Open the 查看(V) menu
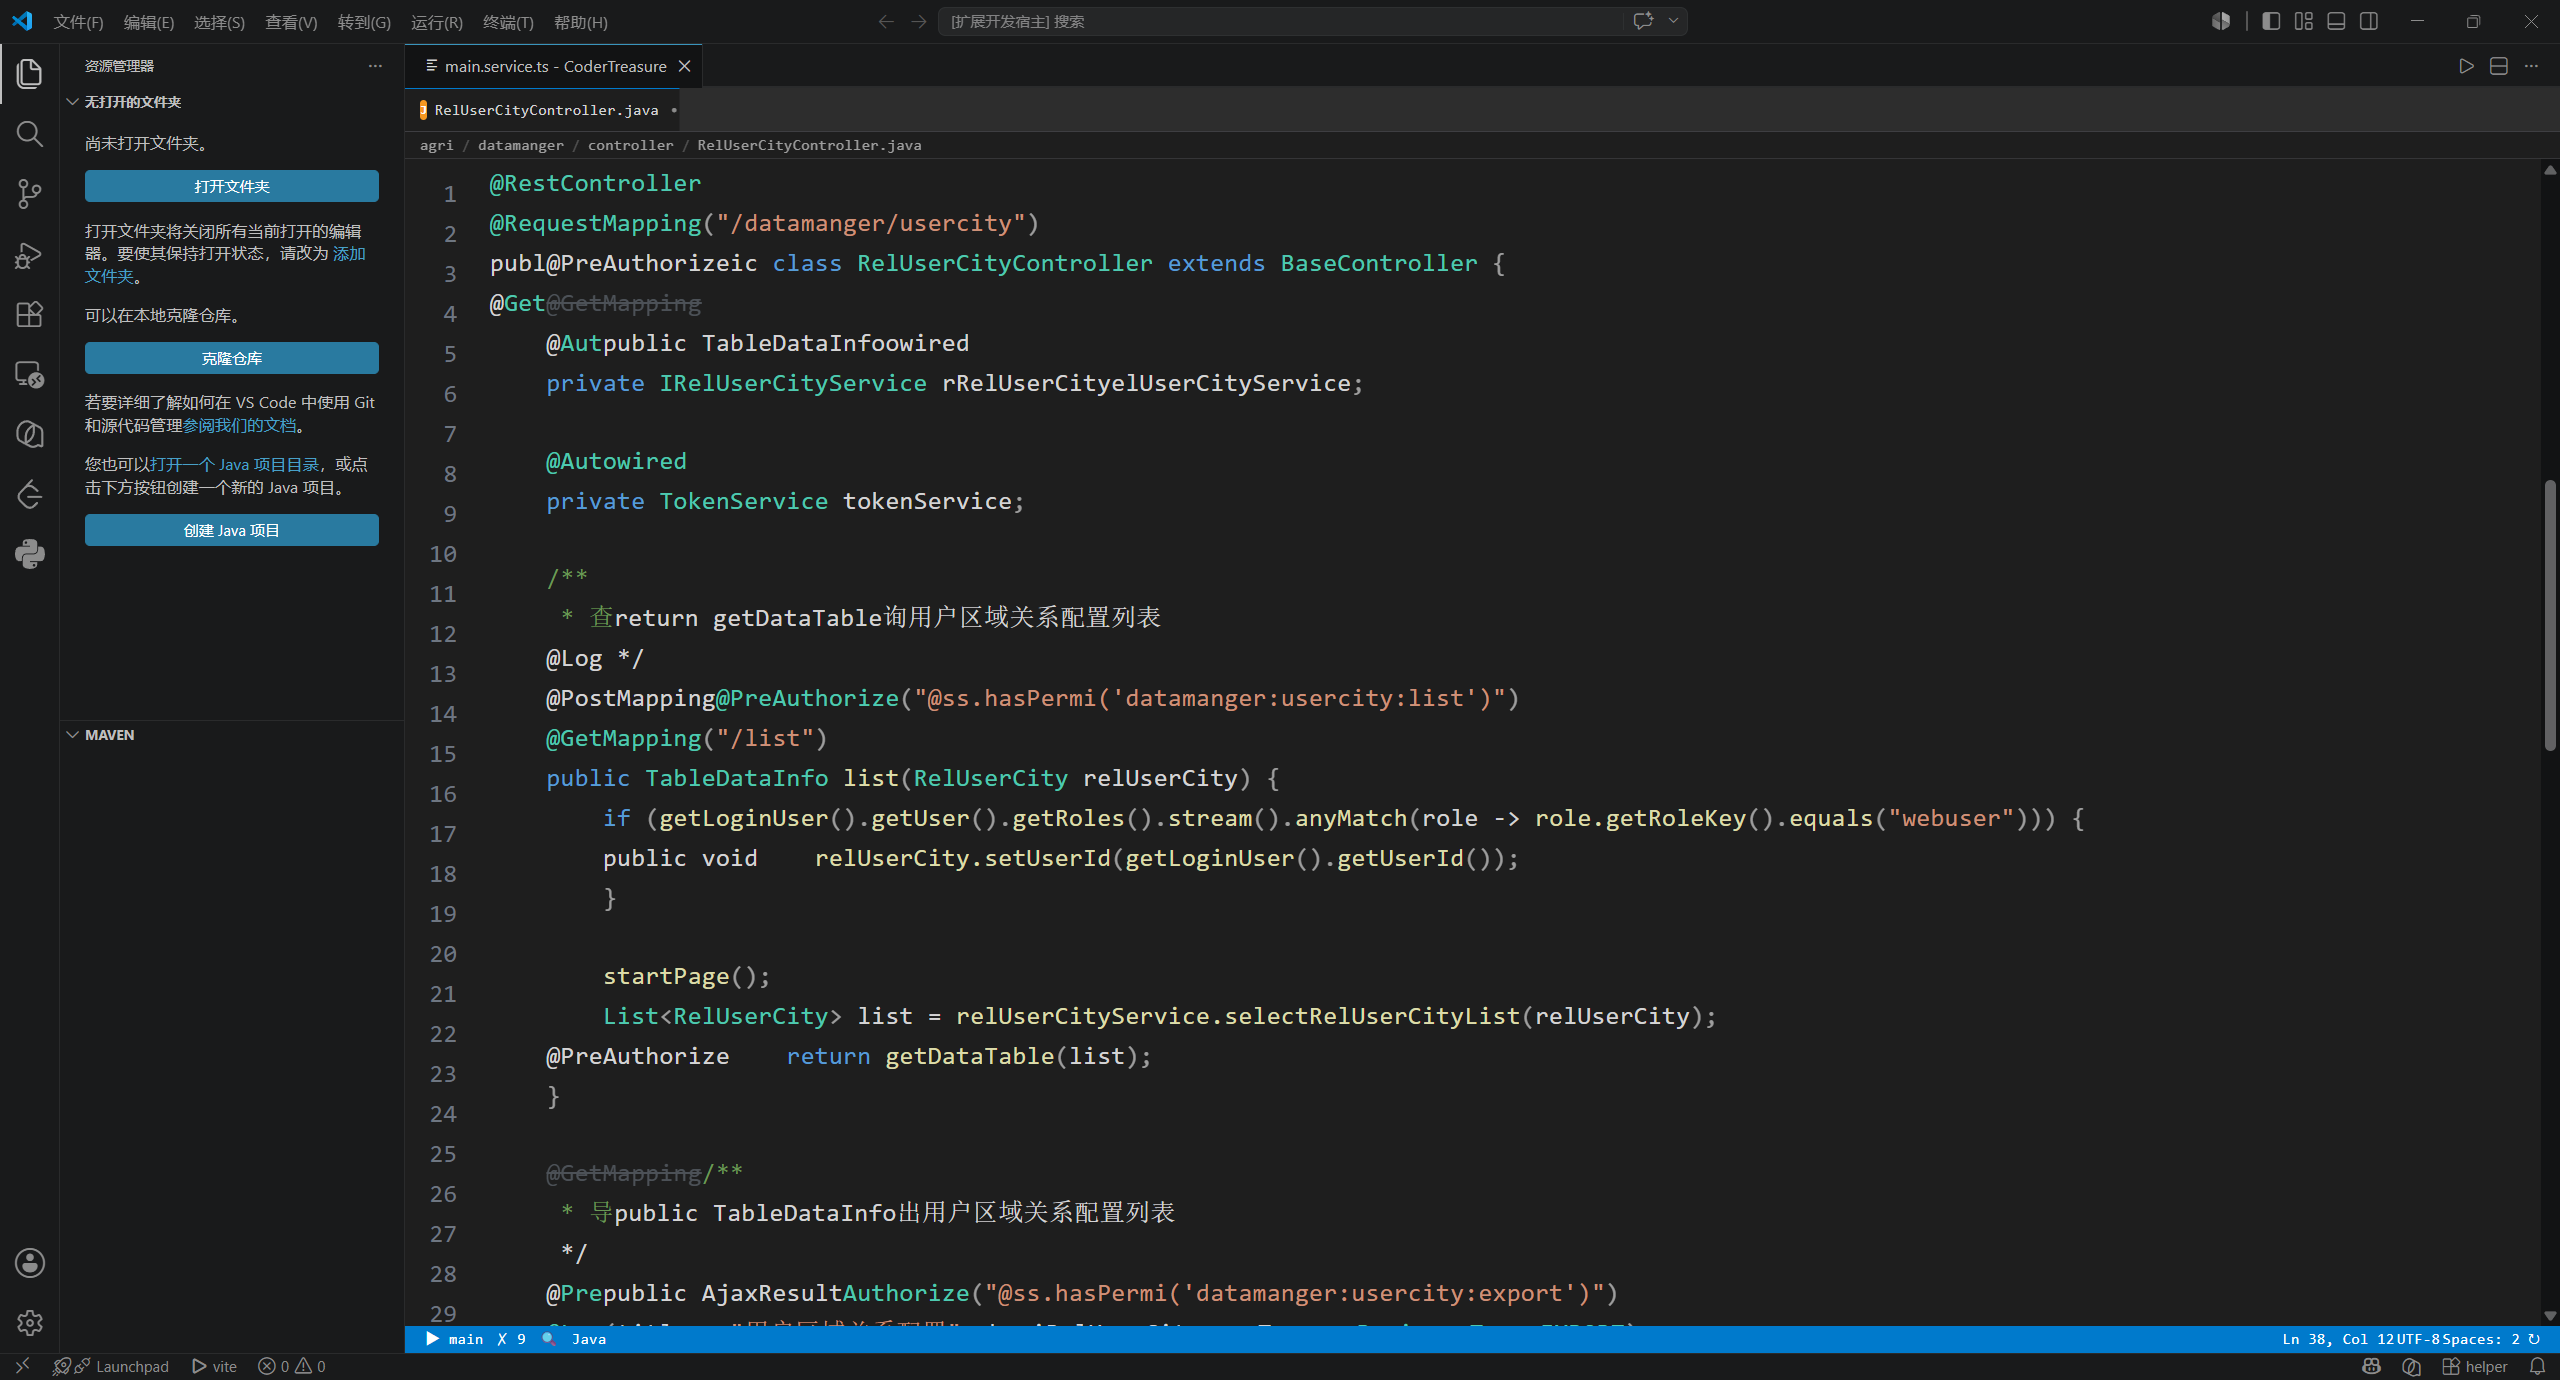Viewport: 2560px width, 1380px height. coord(291,22)
